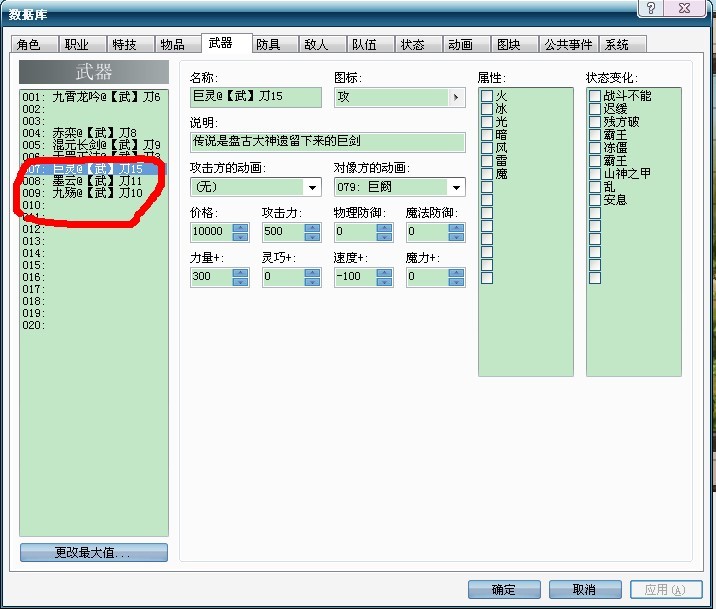The image size is (716, 609).
Task: Expand the 对像方的动画 dropdown showing 079: 巨阙
Action: (456, 188)
